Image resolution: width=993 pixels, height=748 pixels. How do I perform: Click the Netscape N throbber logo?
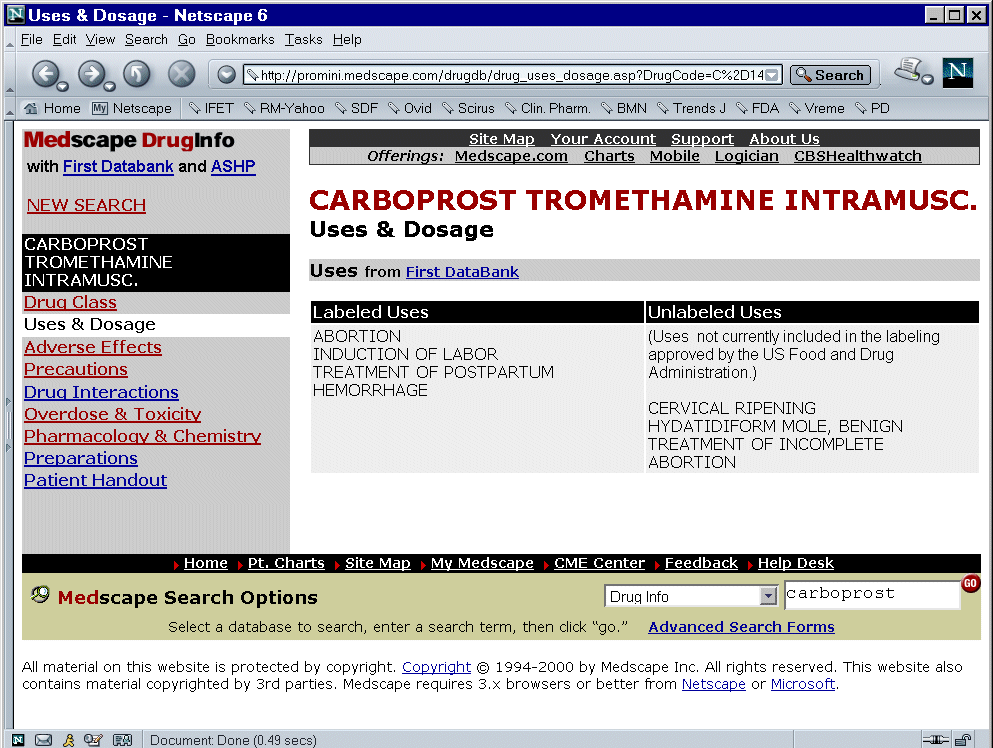958,73
